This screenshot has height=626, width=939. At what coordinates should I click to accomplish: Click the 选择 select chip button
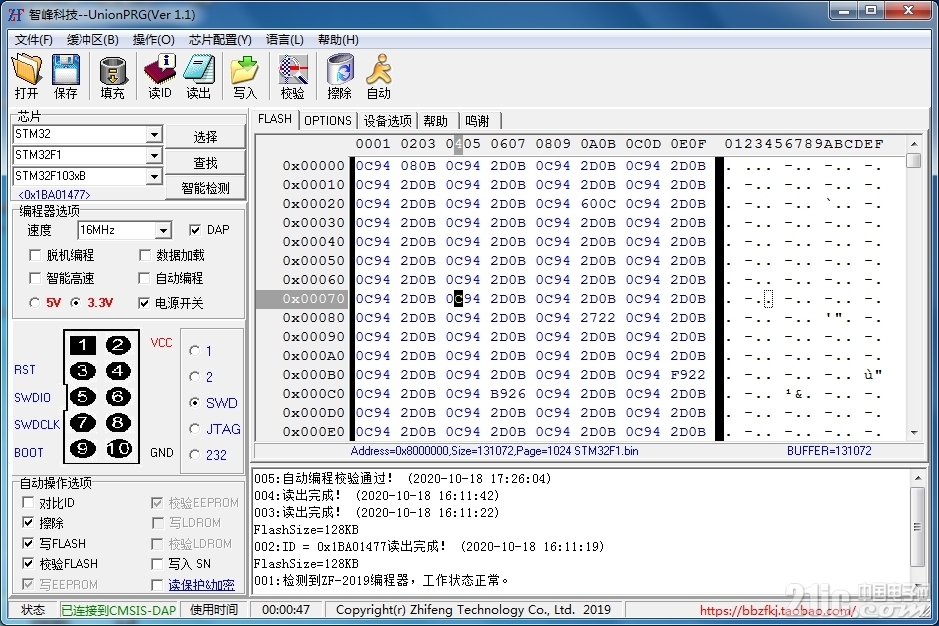[205, 137]
